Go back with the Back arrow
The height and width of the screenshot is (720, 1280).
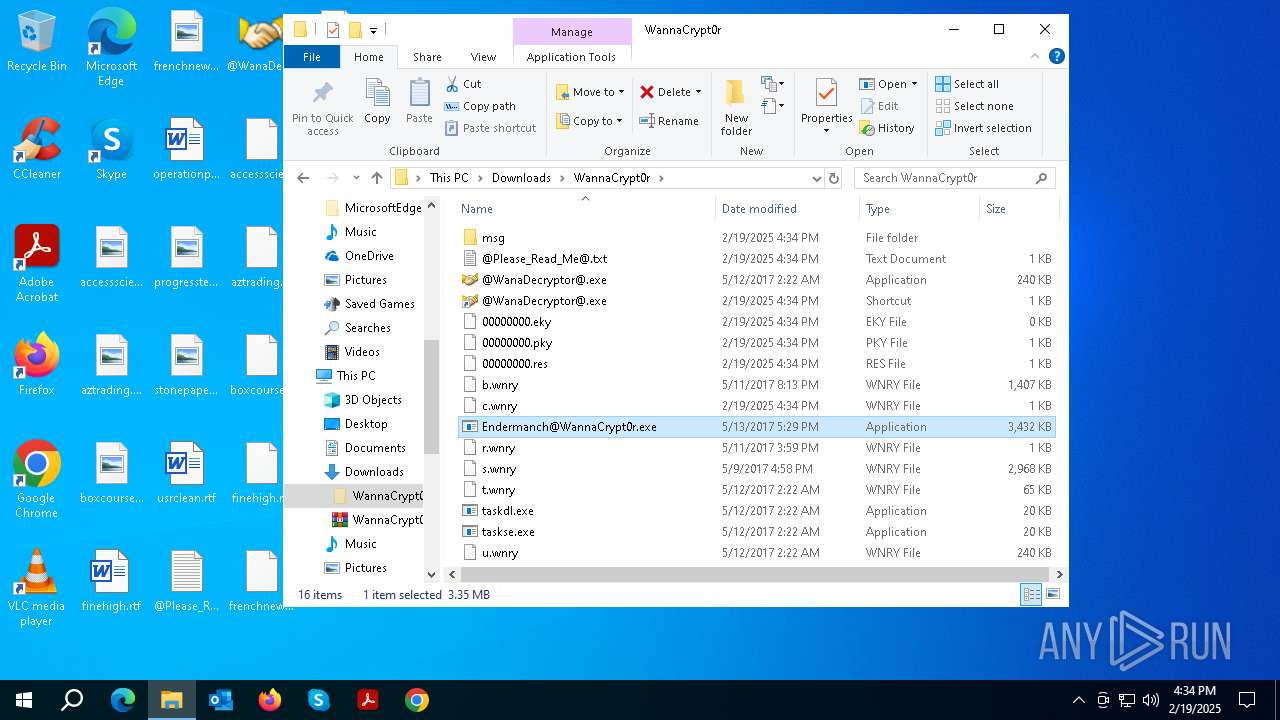303,178
